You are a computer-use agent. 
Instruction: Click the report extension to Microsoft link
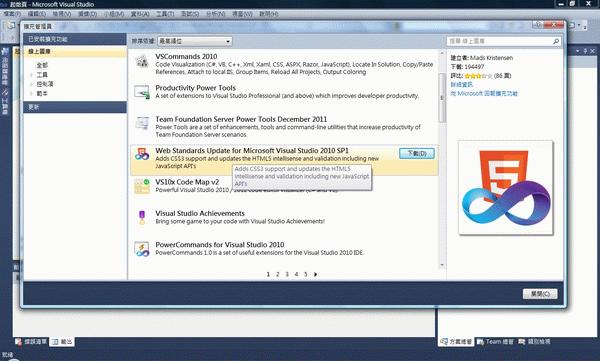point(484,93)
